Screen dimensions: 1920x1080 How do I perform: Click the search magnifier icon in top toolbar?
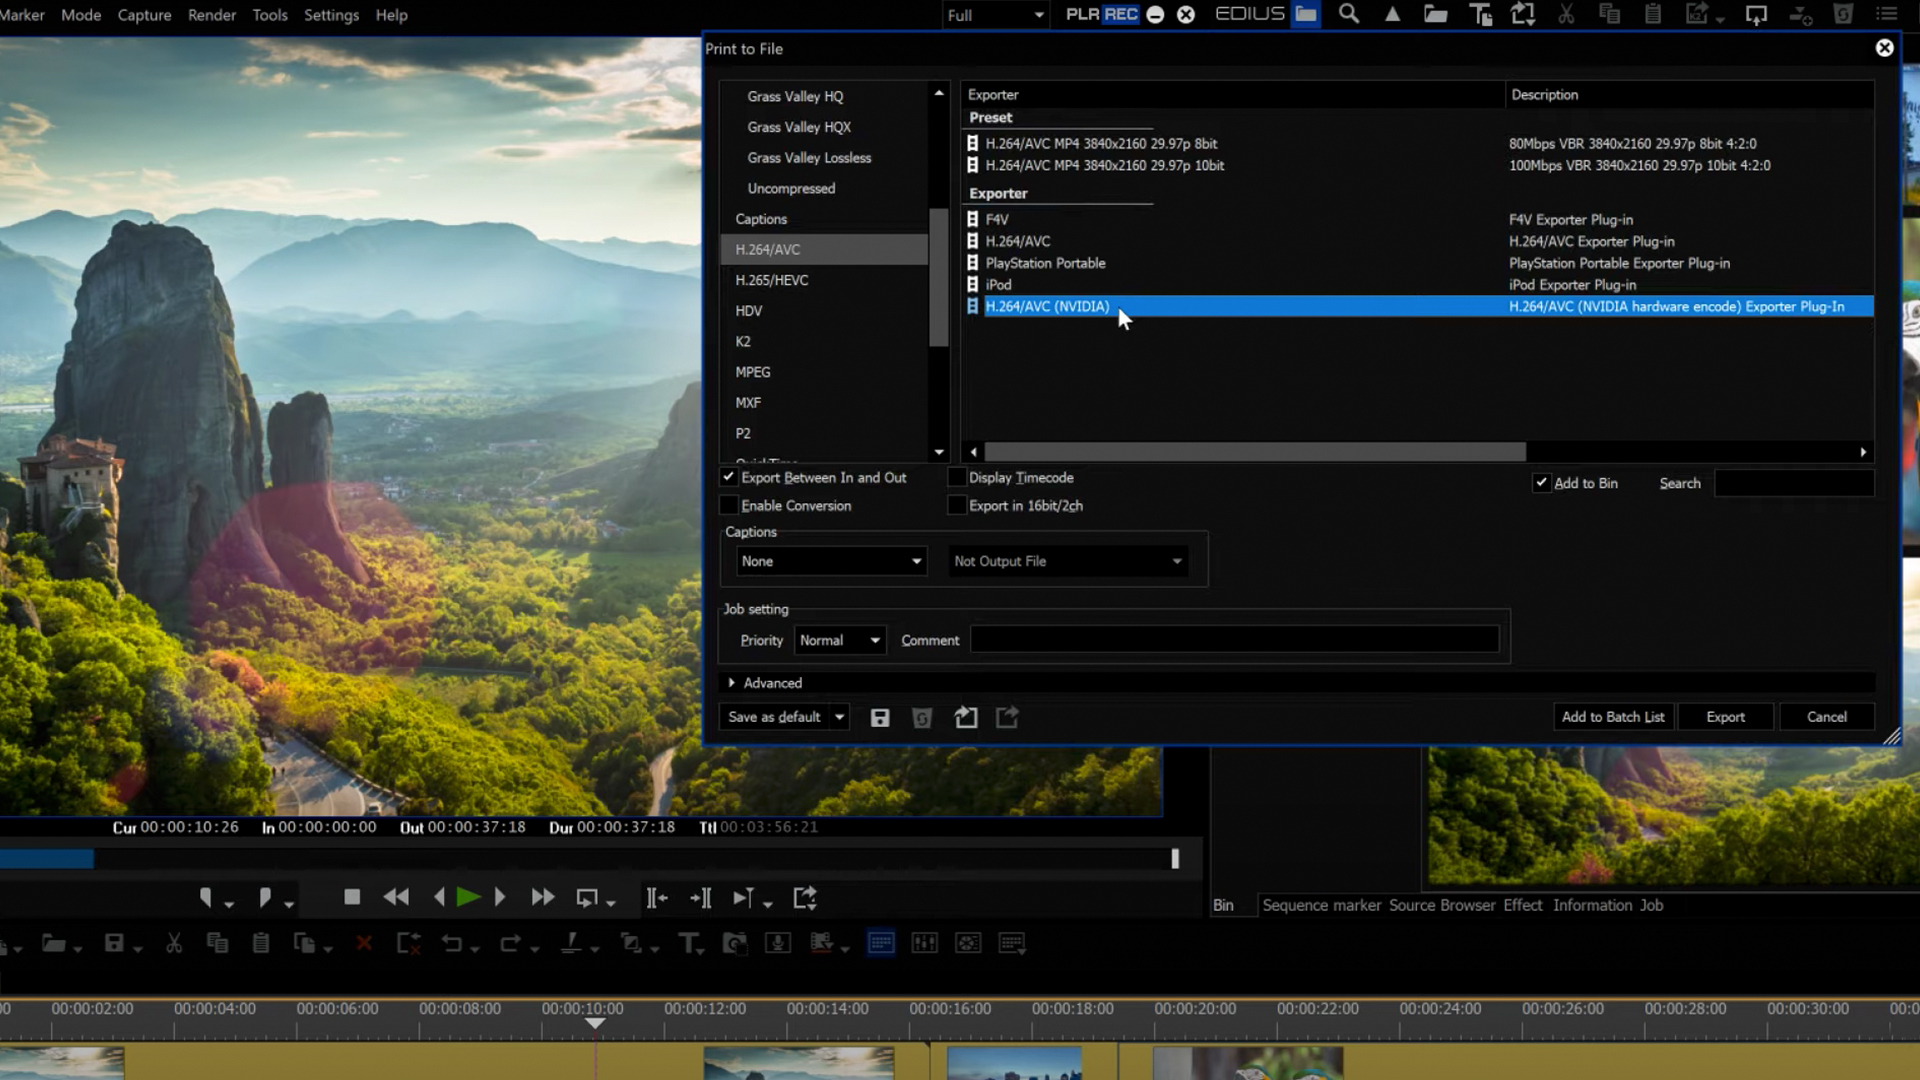click(x=1349, y=15)
